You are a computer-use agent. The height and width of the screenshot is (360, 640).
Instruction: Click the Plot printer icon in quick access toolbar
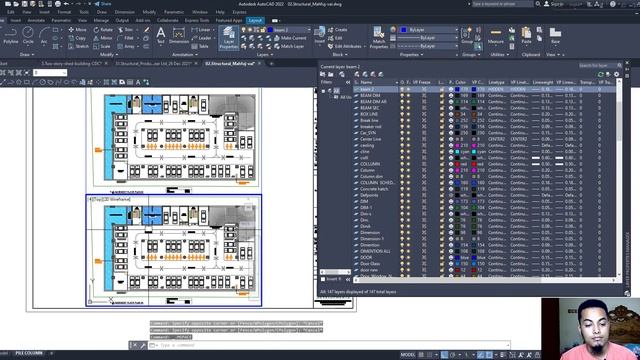point(58,4)
